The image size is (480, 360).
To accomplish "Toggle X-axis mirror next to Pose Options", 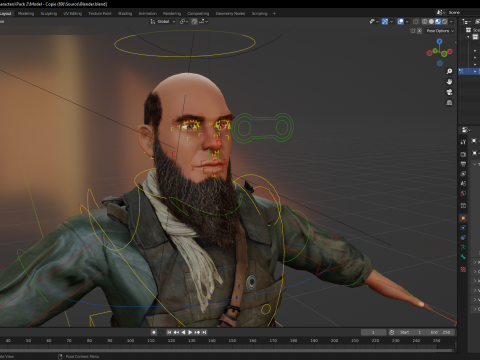I will pyautogui.click(x=419, y=31).
